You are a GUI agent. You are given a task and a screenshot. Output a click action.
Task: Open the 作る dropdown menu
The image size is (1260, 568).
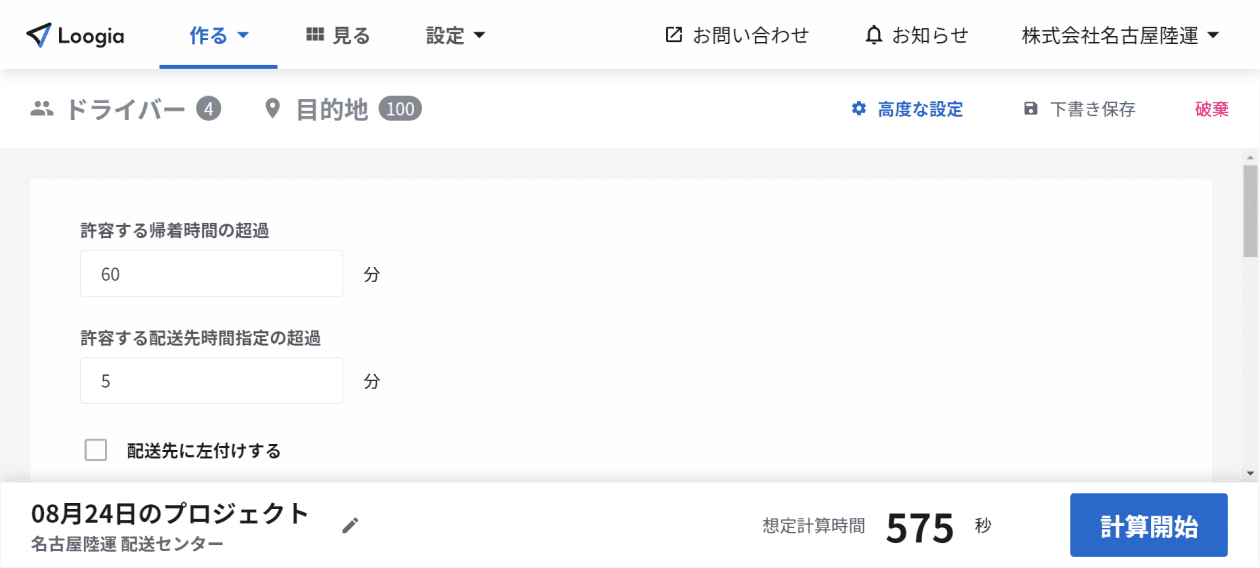pyautogui.click(x=219, y=36)
